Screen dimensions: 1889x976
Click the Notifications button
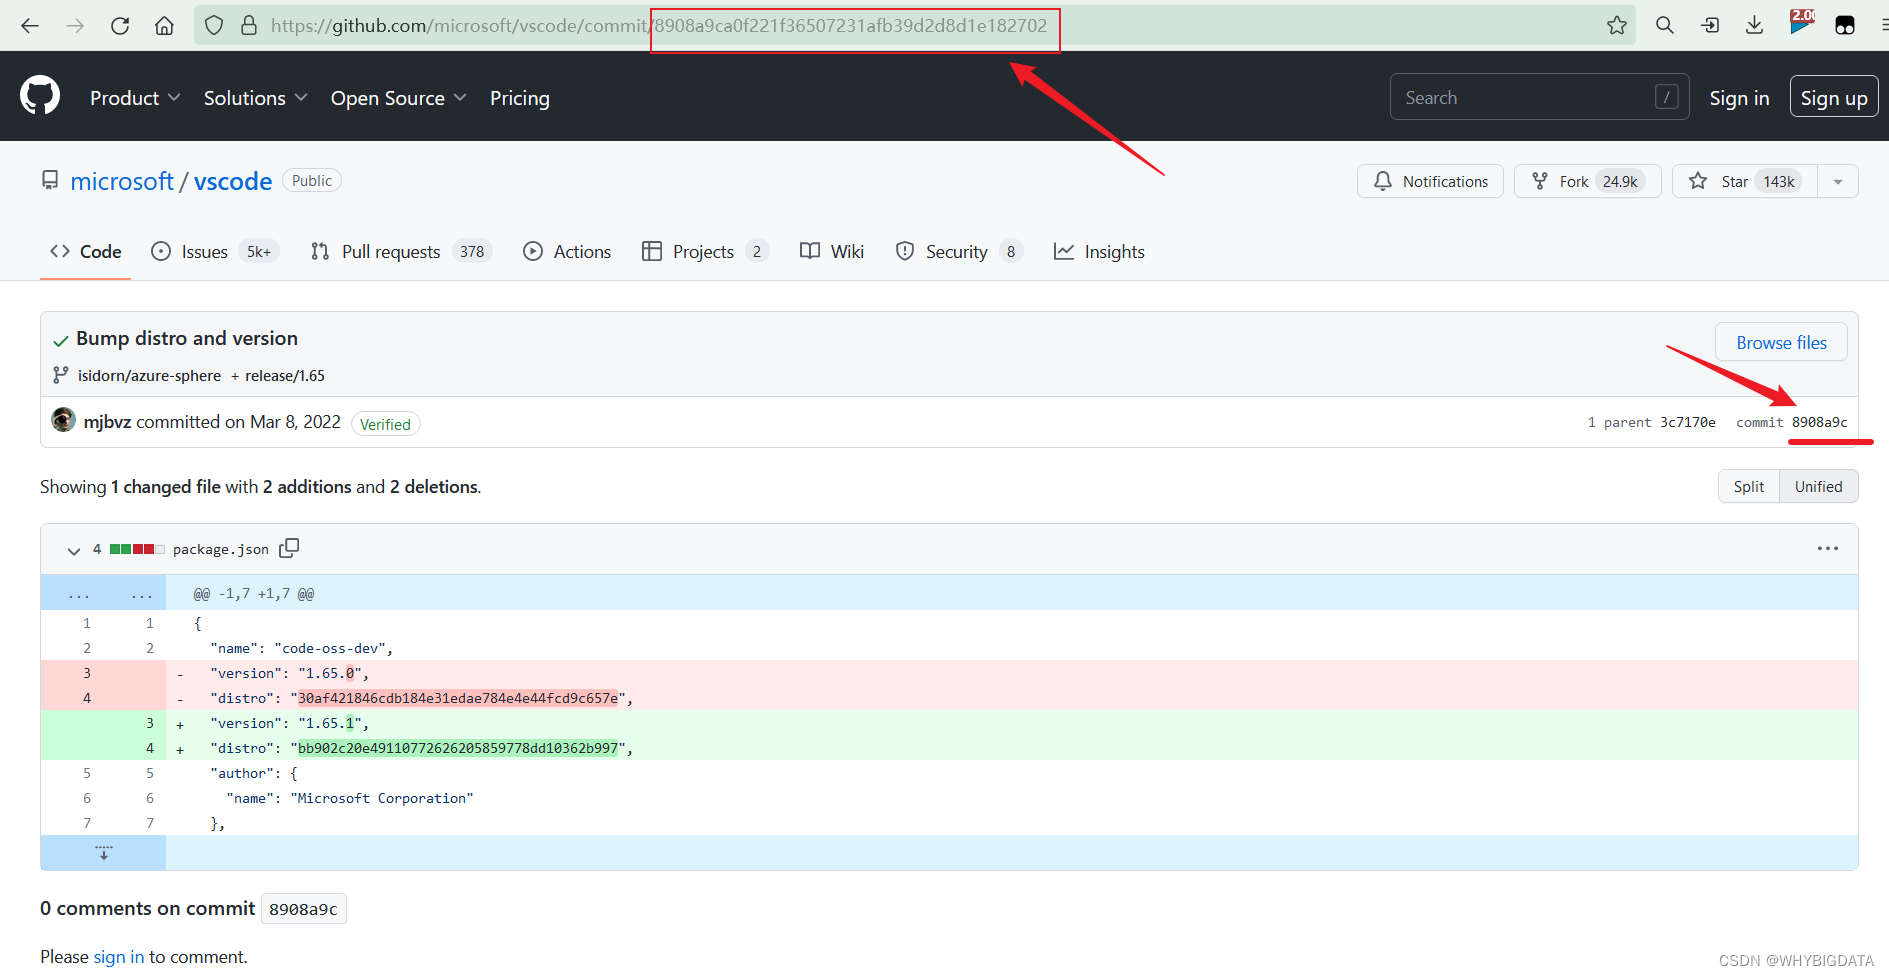pyautogui.click(x=1430, y=182)
